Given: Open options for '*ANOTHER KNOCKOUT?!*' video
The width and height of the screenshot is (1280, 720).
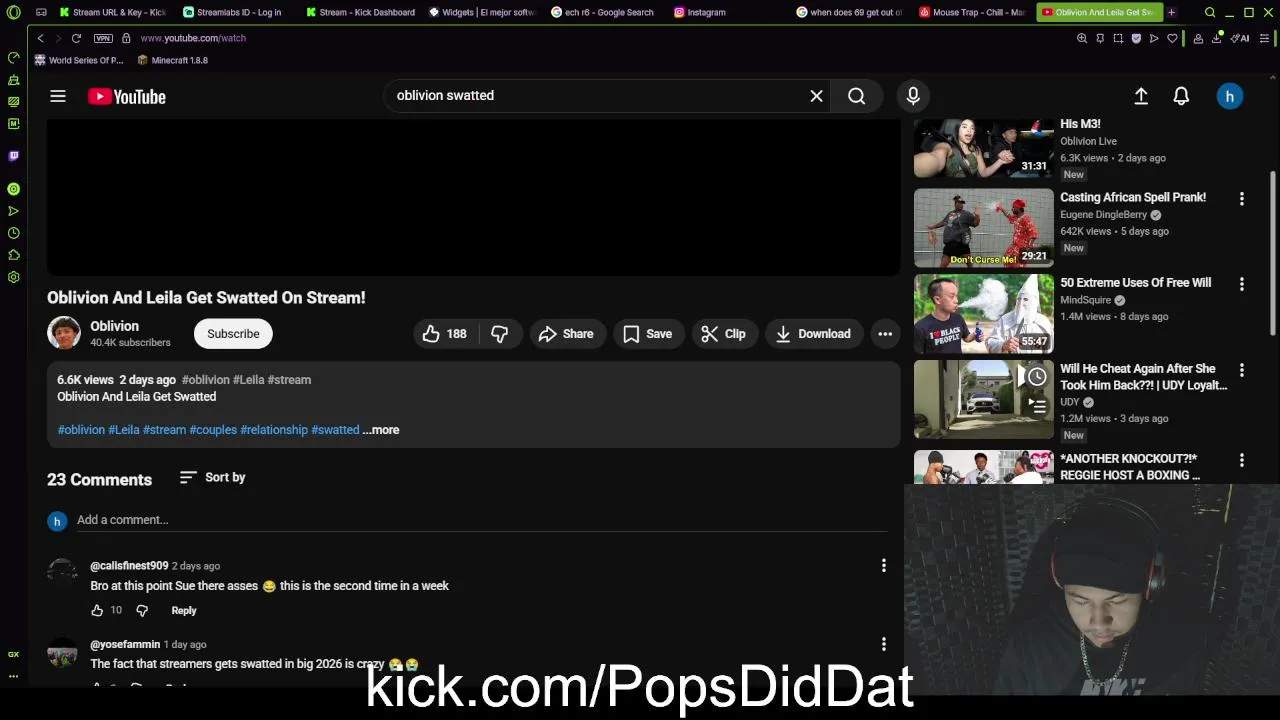Looking at the screenshot, I should pos(1242,460).
